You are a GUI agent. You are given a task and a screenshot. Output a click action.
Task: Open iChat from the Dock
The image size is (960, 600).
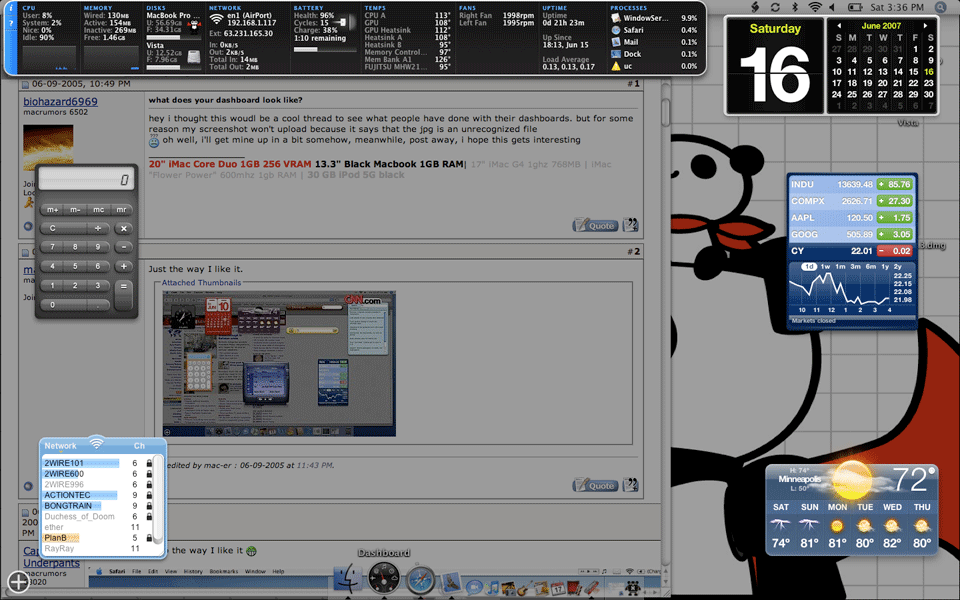[x=474, y=588]
